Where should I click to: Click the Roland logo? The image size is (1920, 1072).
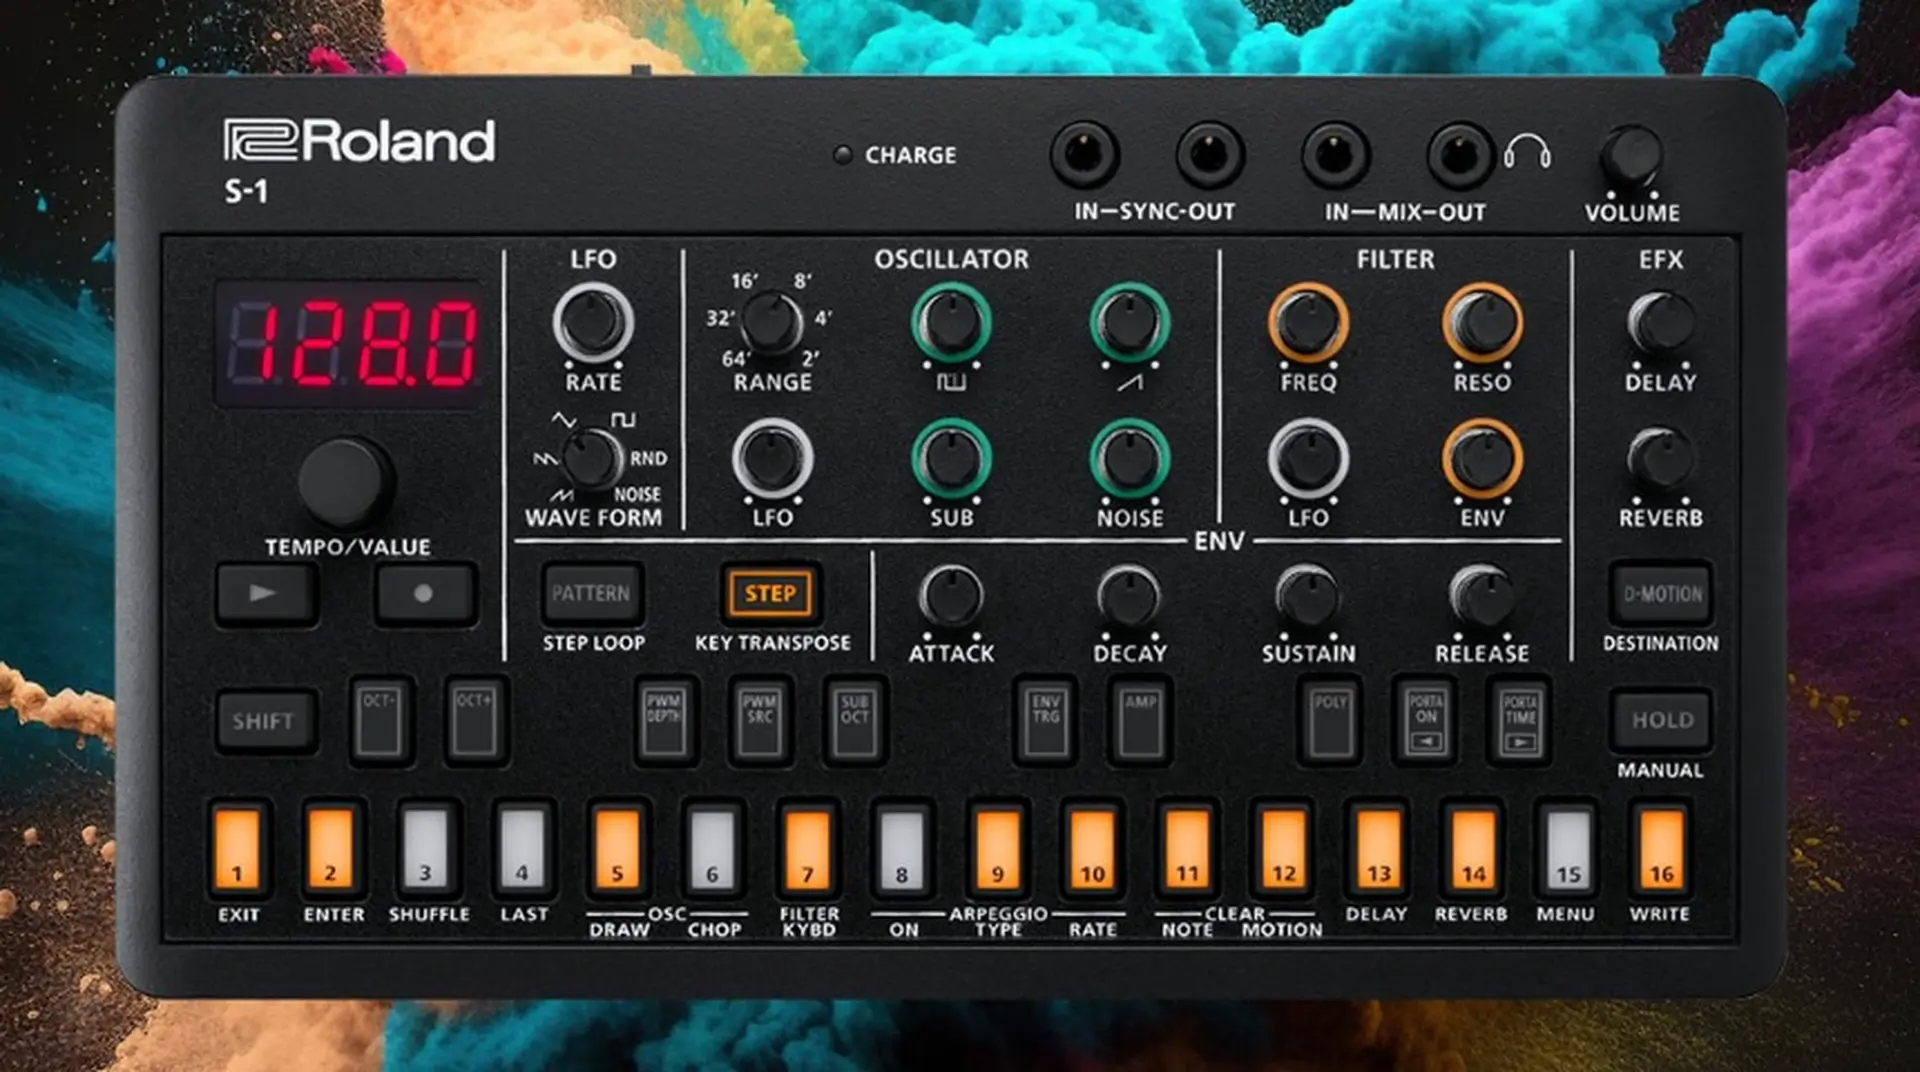tap(359, 140)
